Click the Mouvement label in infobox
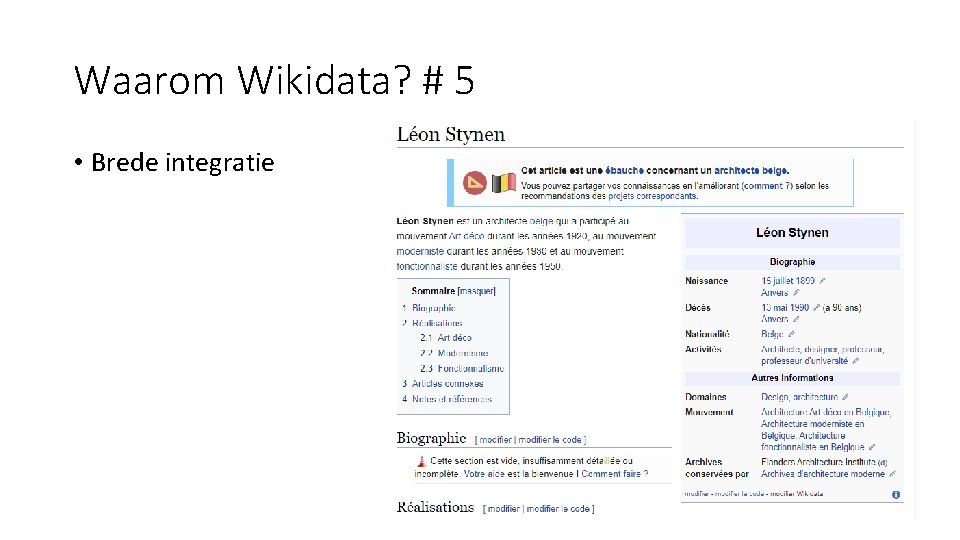 709,412
